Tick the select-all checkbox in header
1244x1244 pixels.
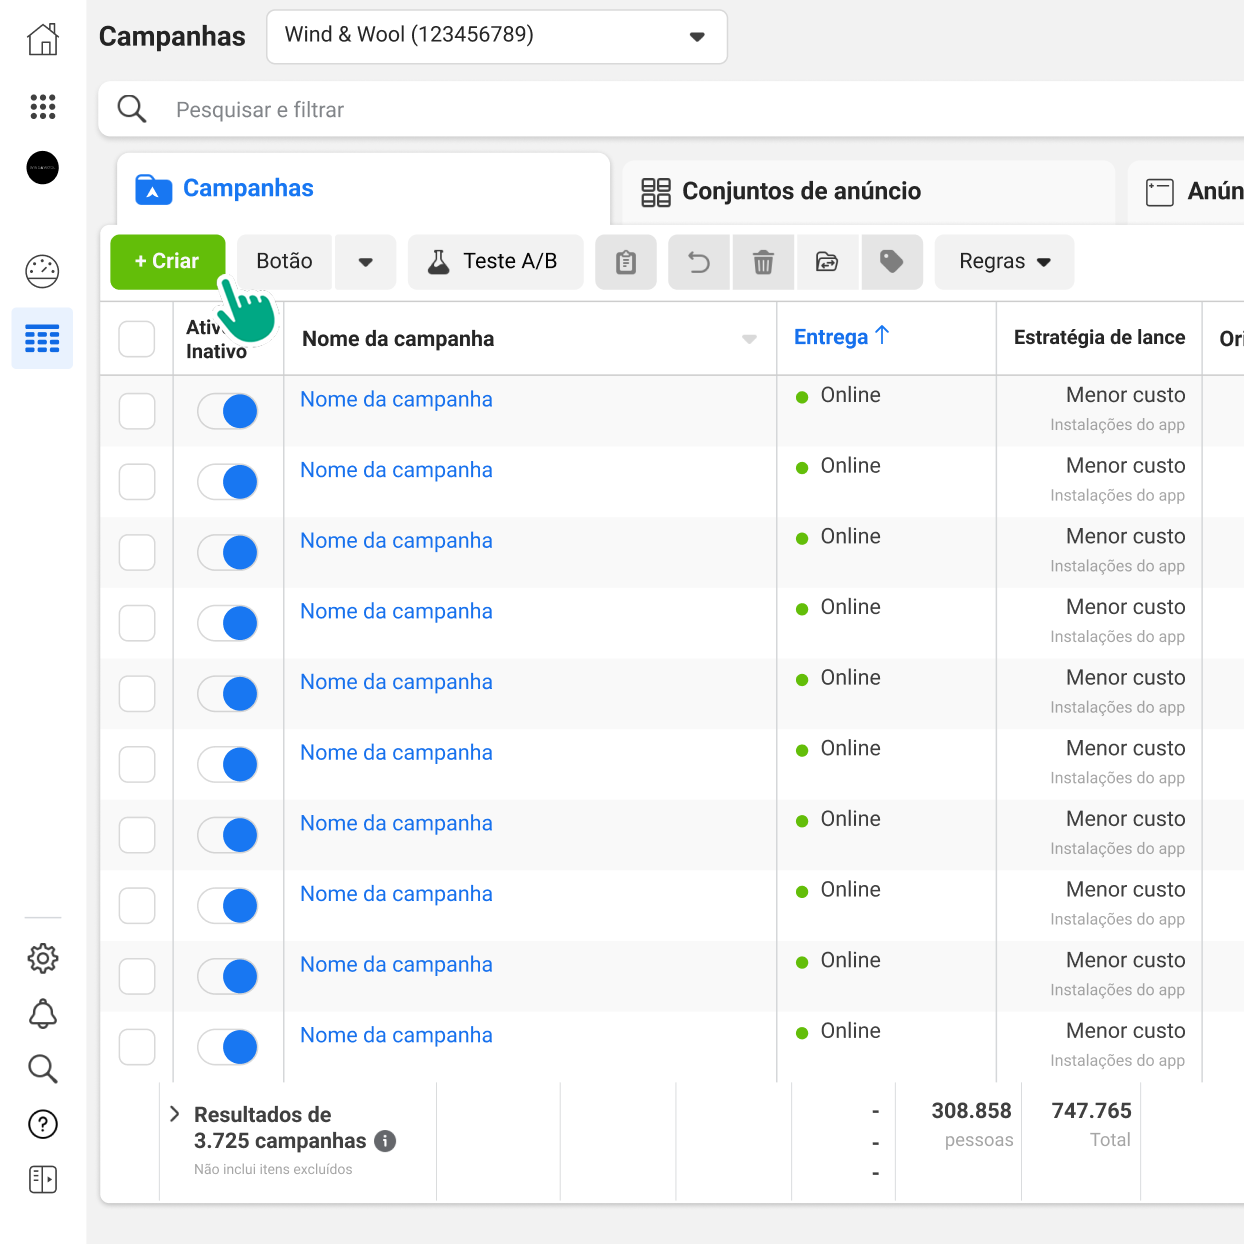[x=137, y=339]
